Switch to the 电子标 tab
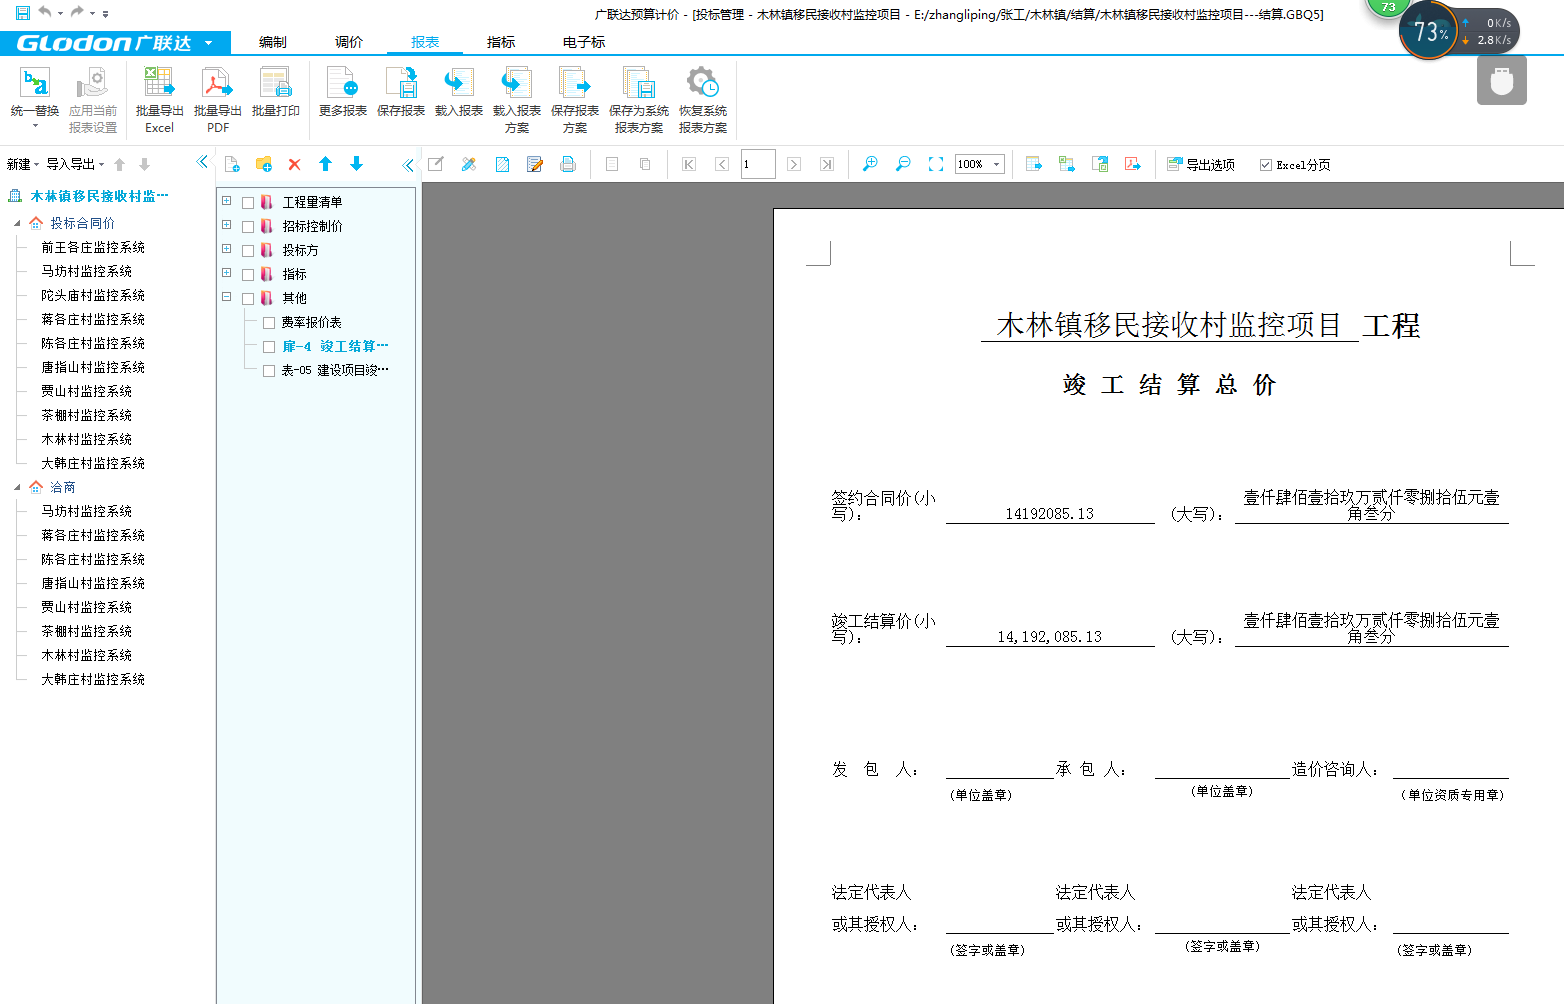 pyautogui.click(x=583, y=42)
